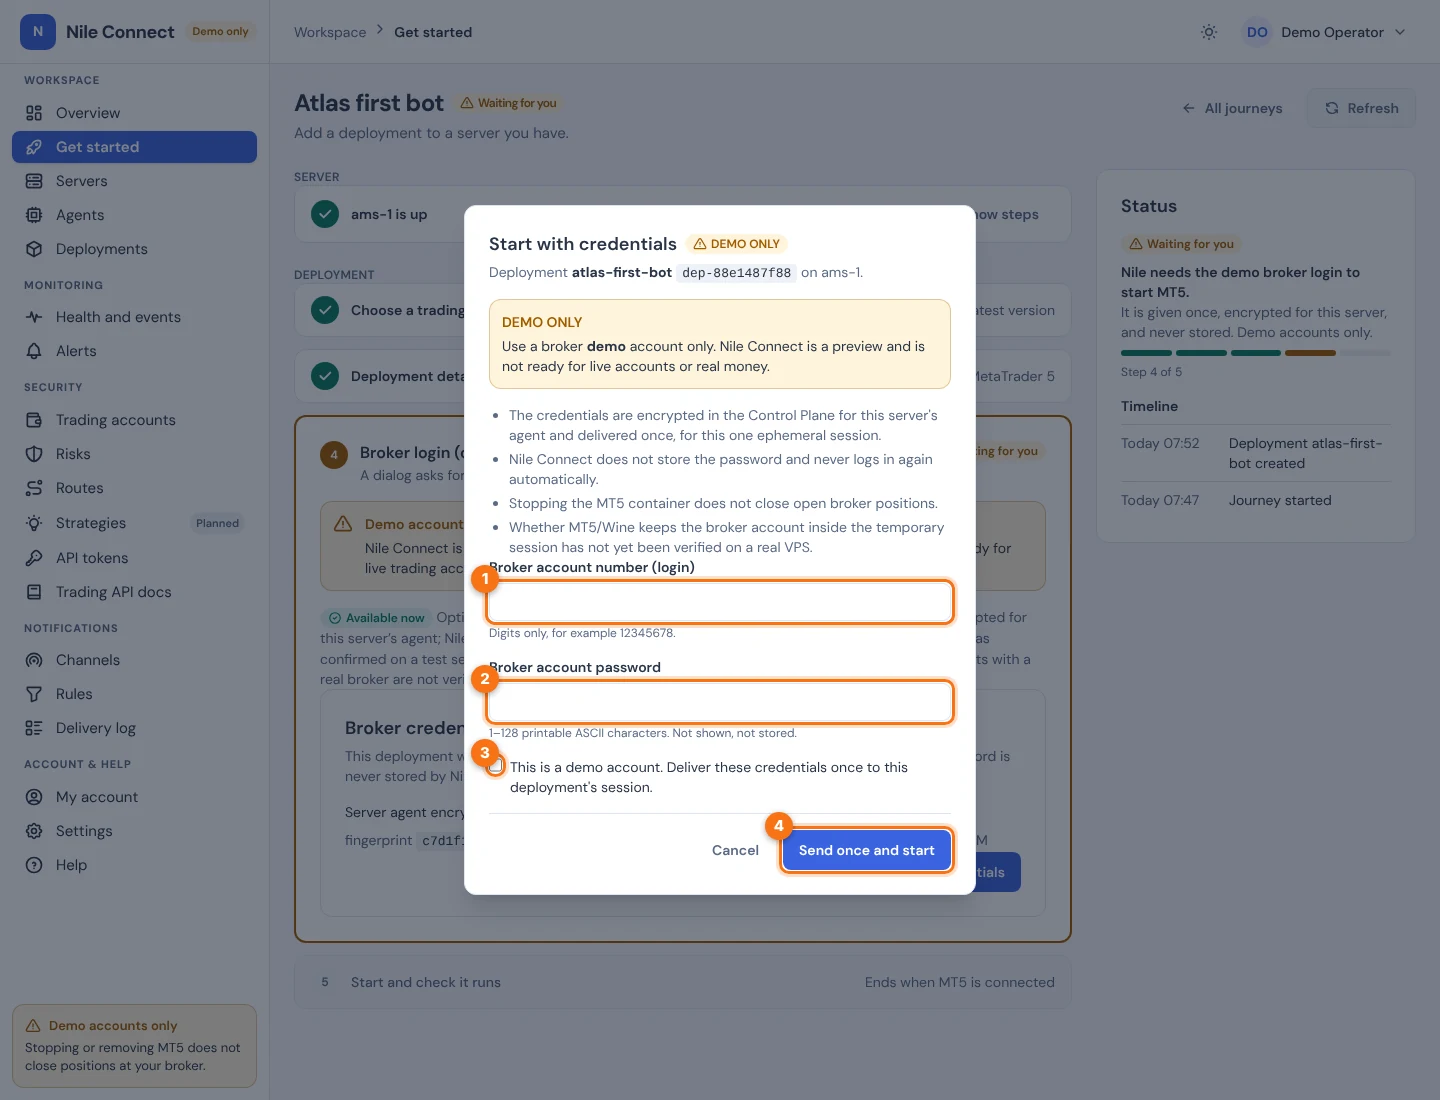Click the Alerts bell icon

tap(34, 351)
